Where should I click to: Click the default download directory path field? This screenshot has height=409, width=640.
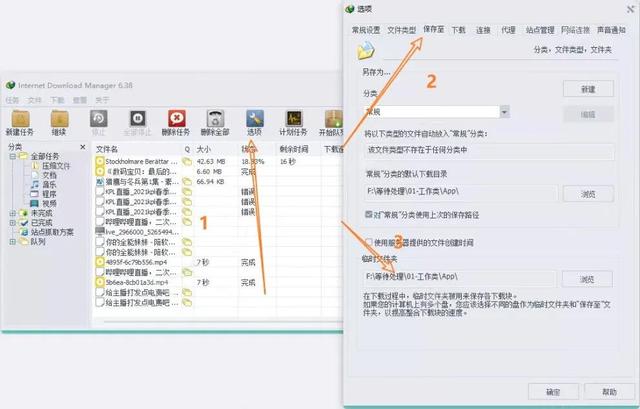pyautogui.click(x=460, y=192)
